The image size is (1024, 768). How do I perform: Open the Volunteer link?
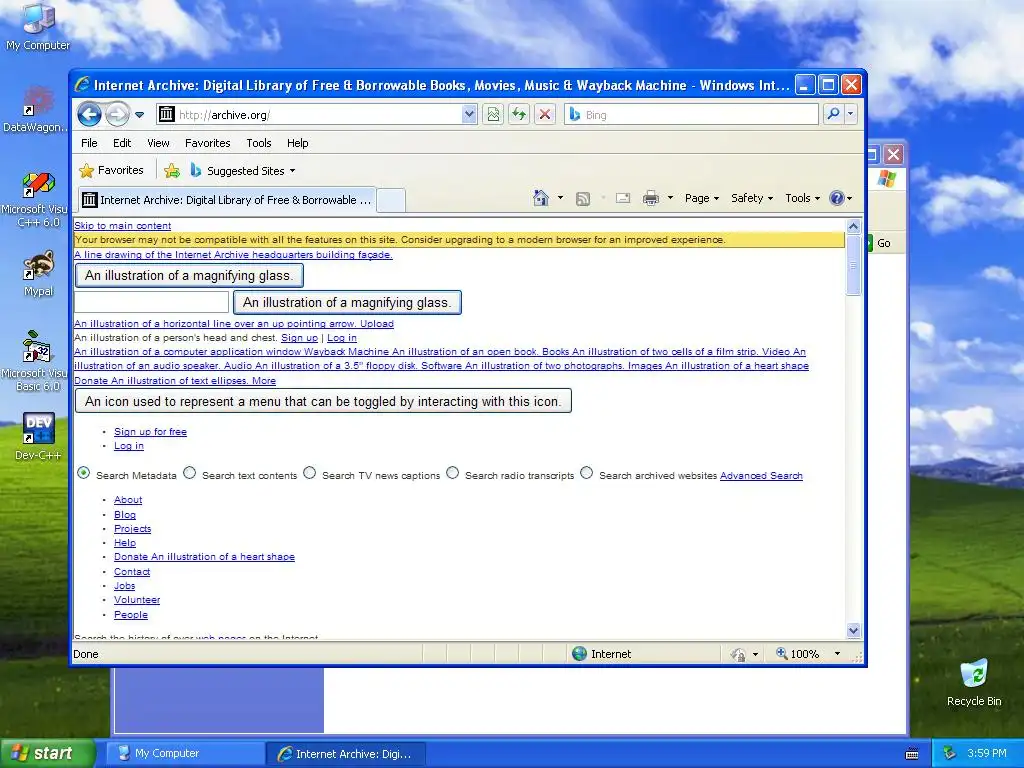(136, 600)
